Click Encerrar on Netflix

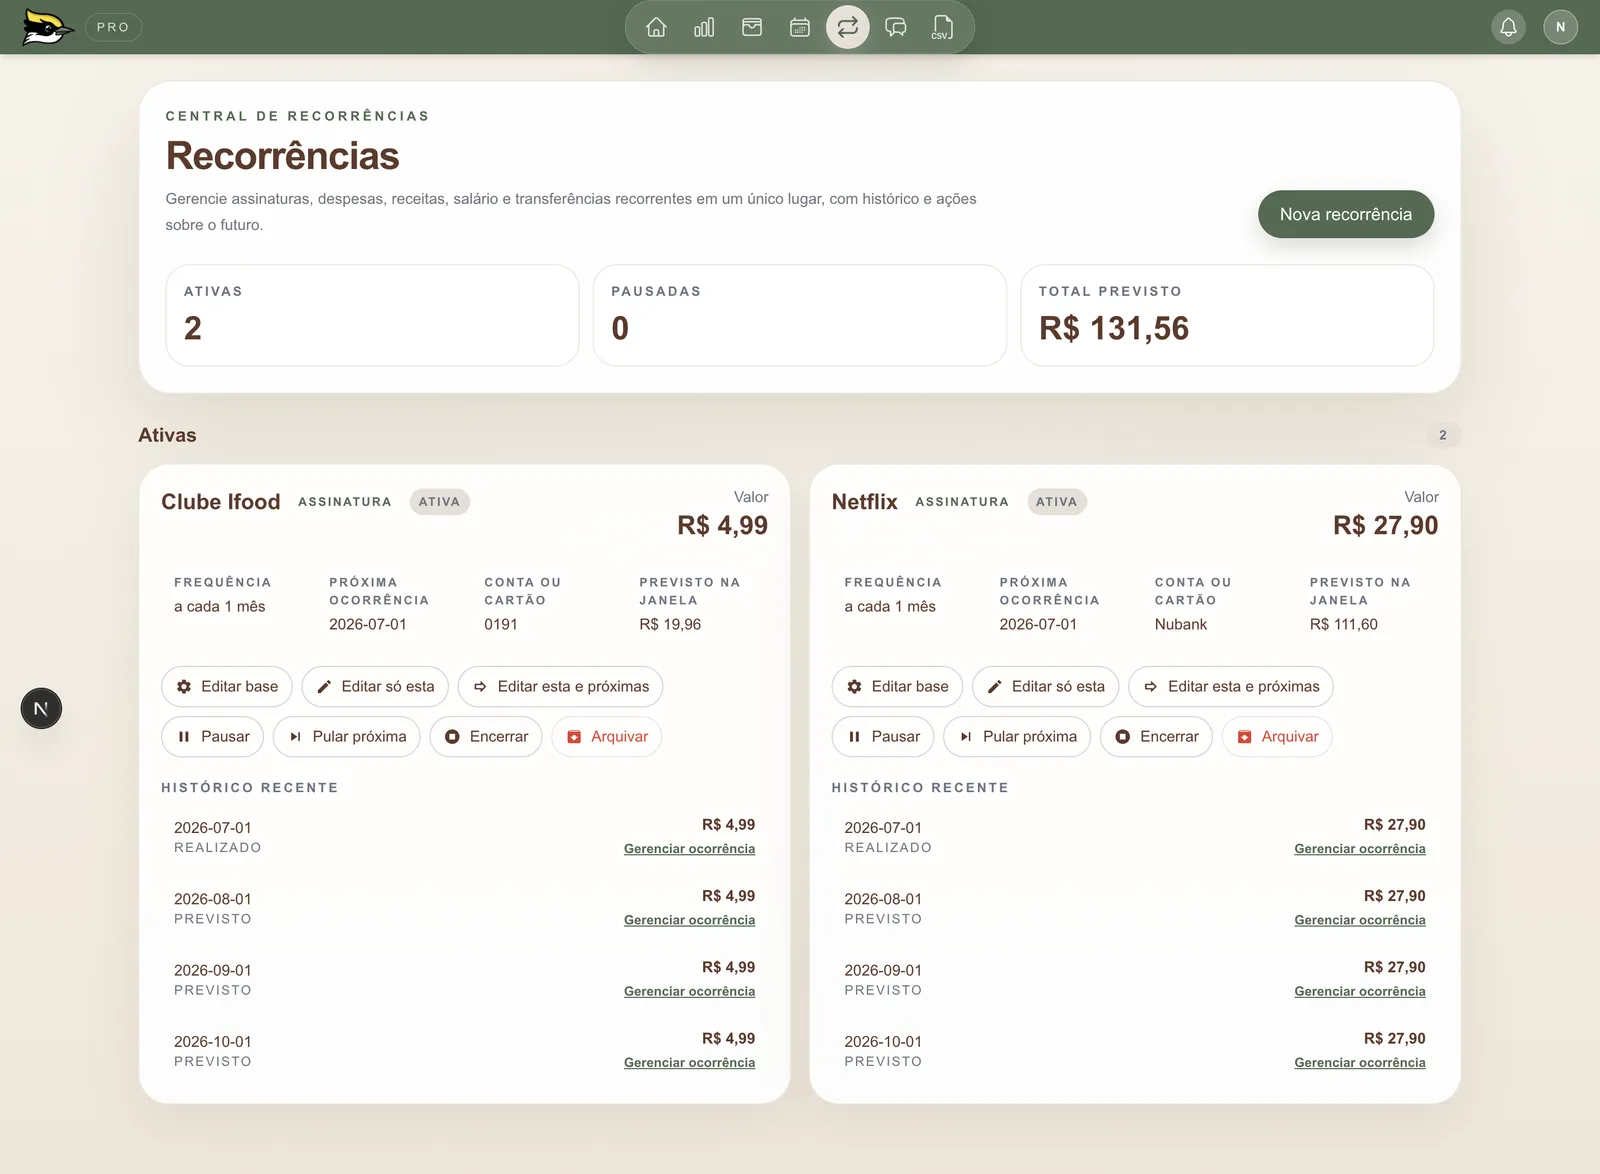(1157, 737)
